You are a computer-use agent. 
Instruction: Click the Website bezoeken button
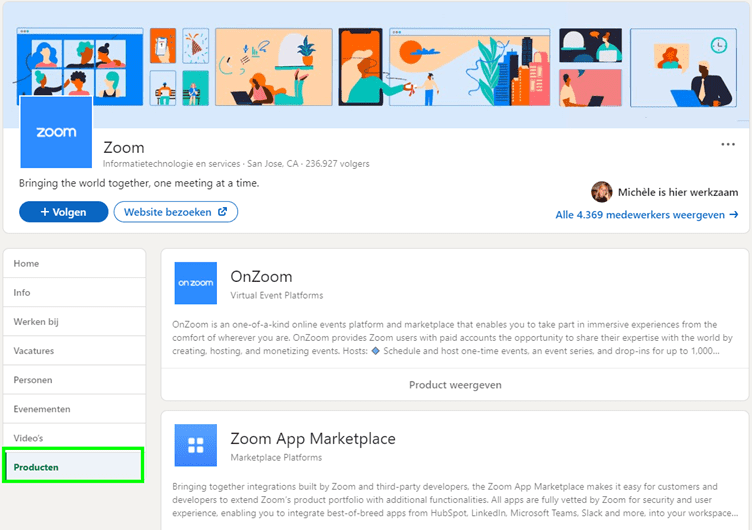(x=176, y=212)
